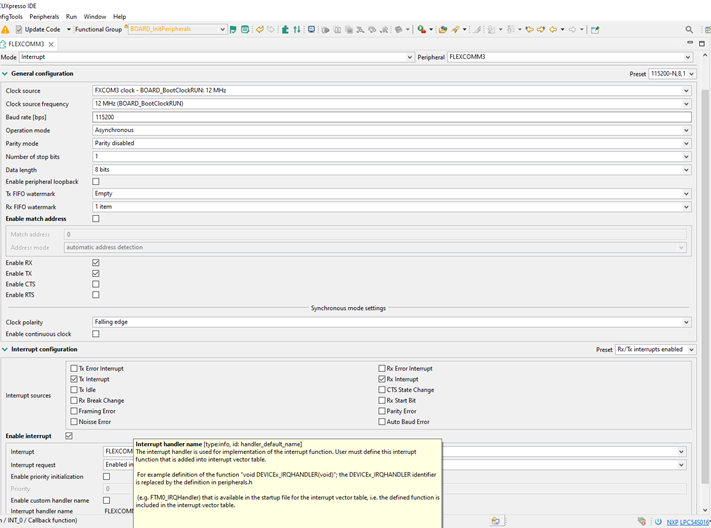
Task: Open the Rx FIFO watermark dropdown
Action: coord(392,207)
